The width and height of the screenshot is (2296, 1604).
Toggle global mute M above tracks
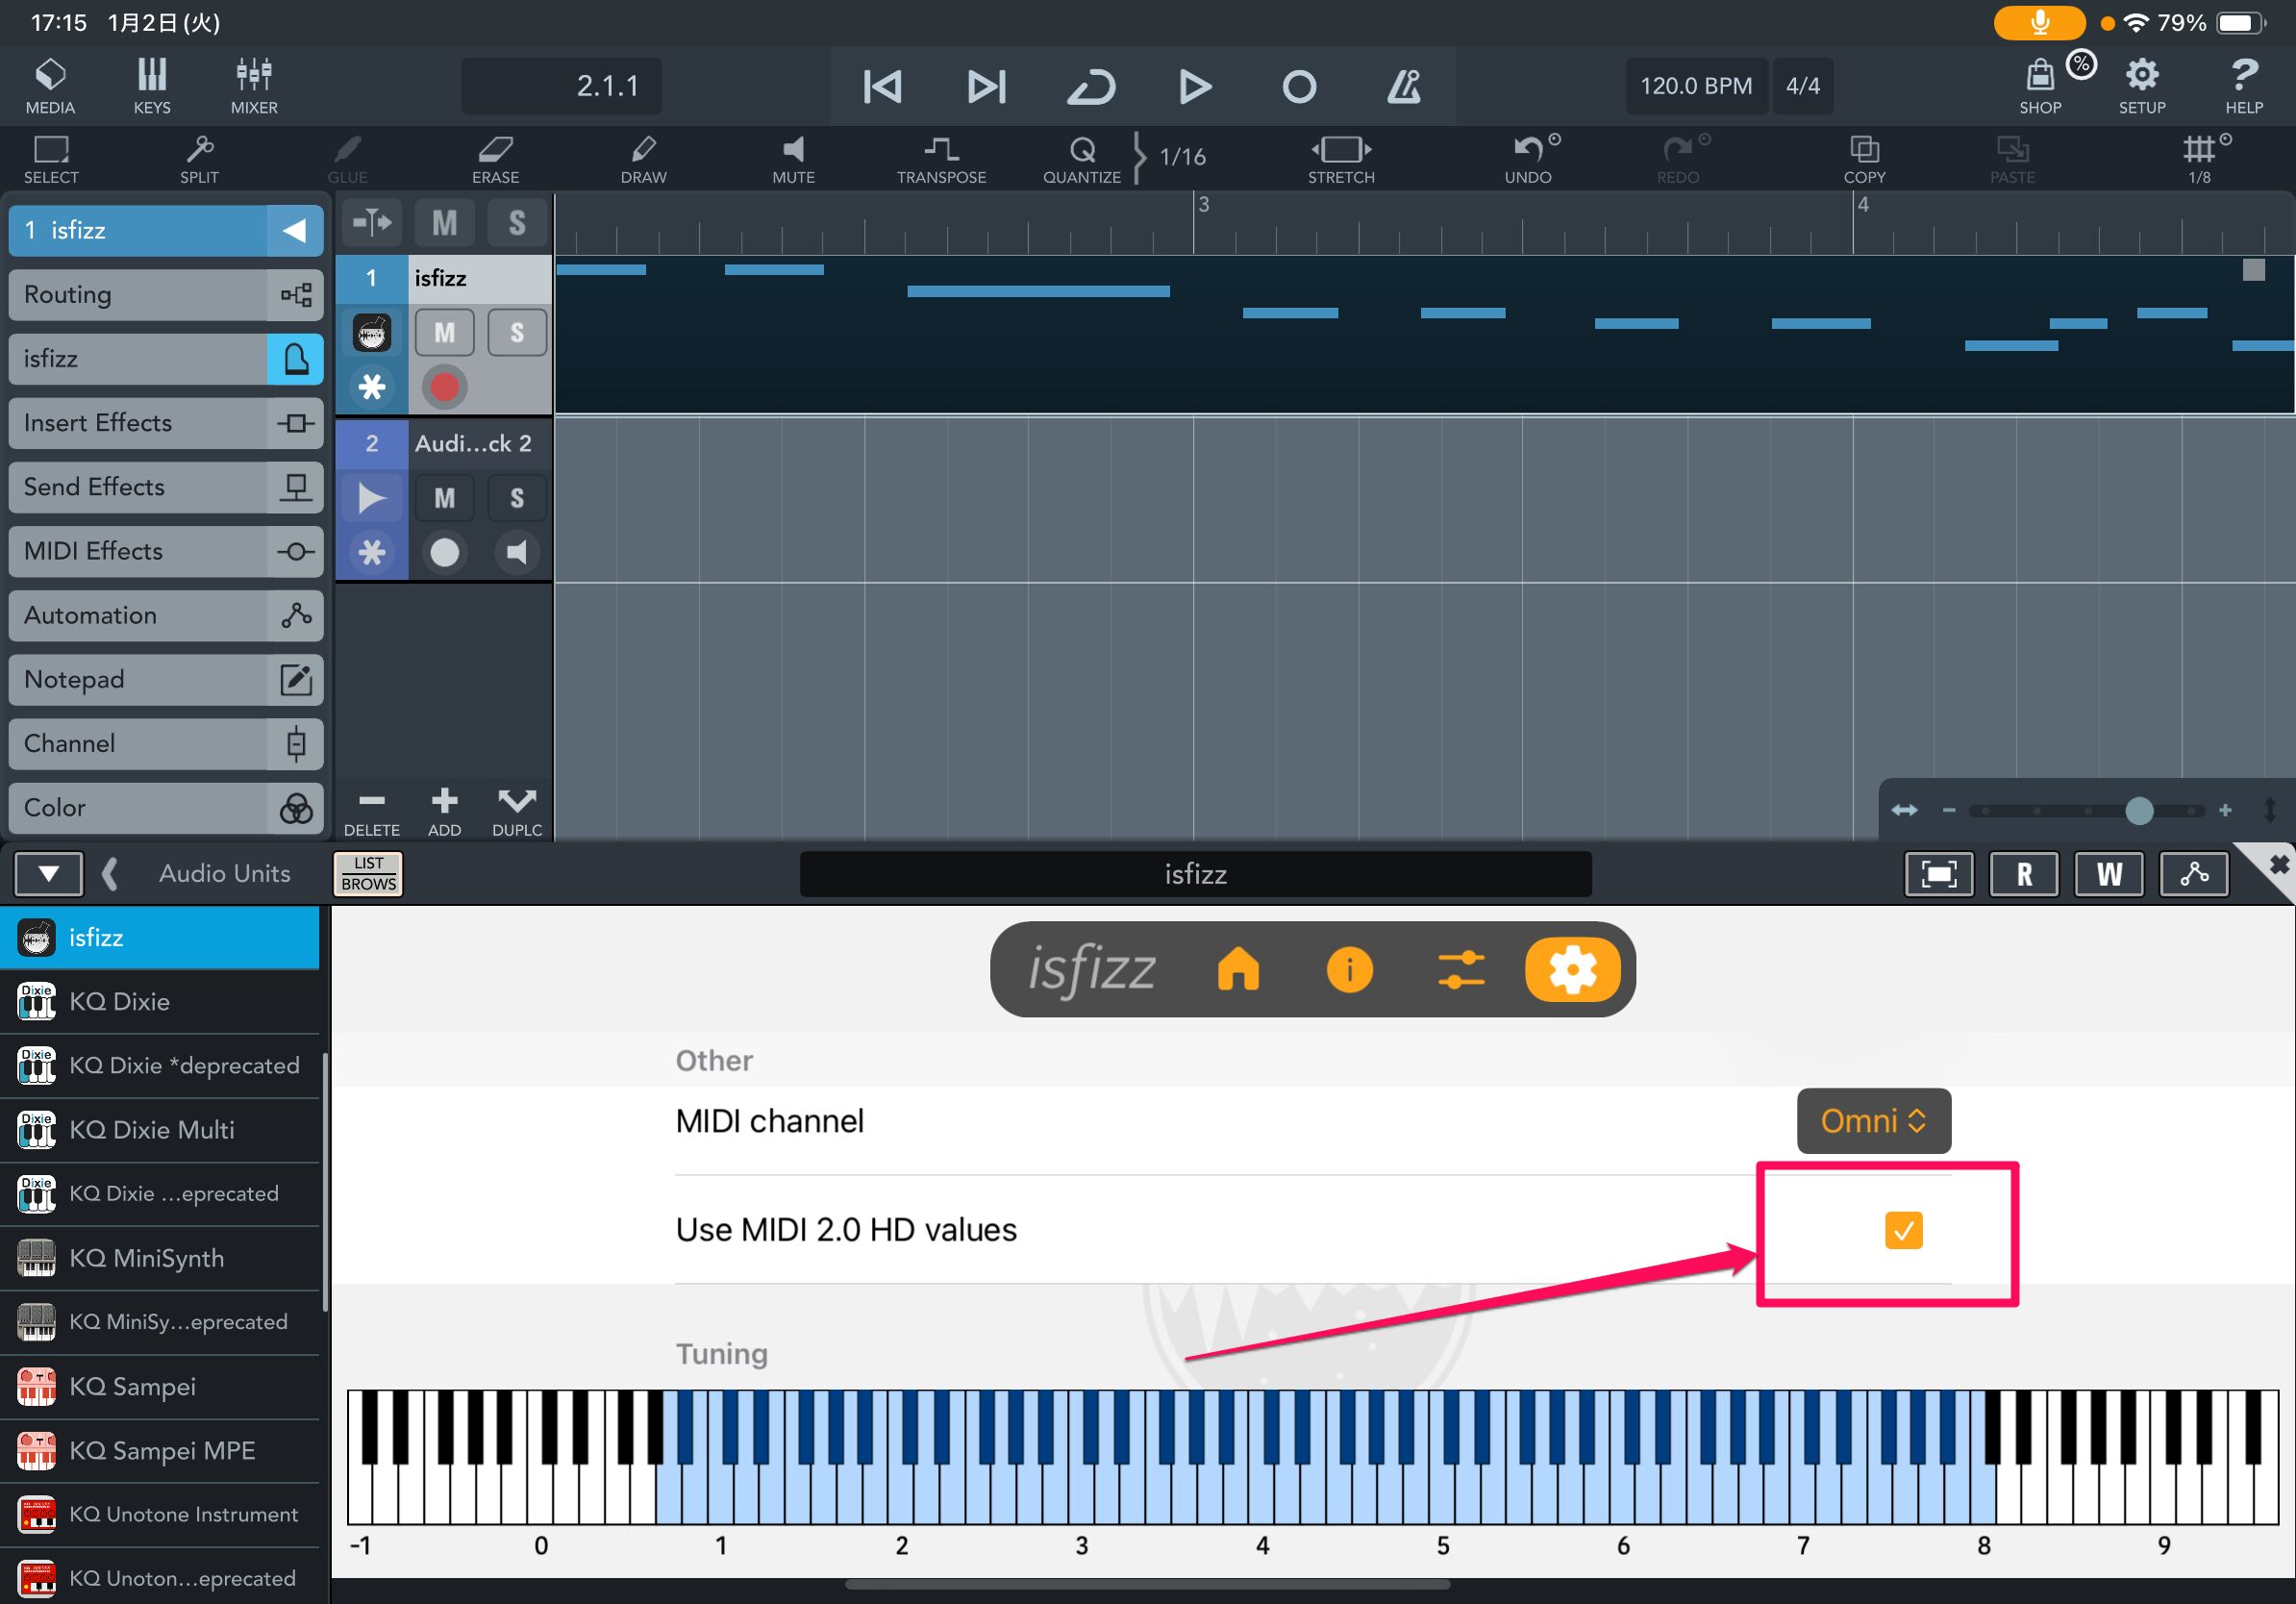click(444, 222)
